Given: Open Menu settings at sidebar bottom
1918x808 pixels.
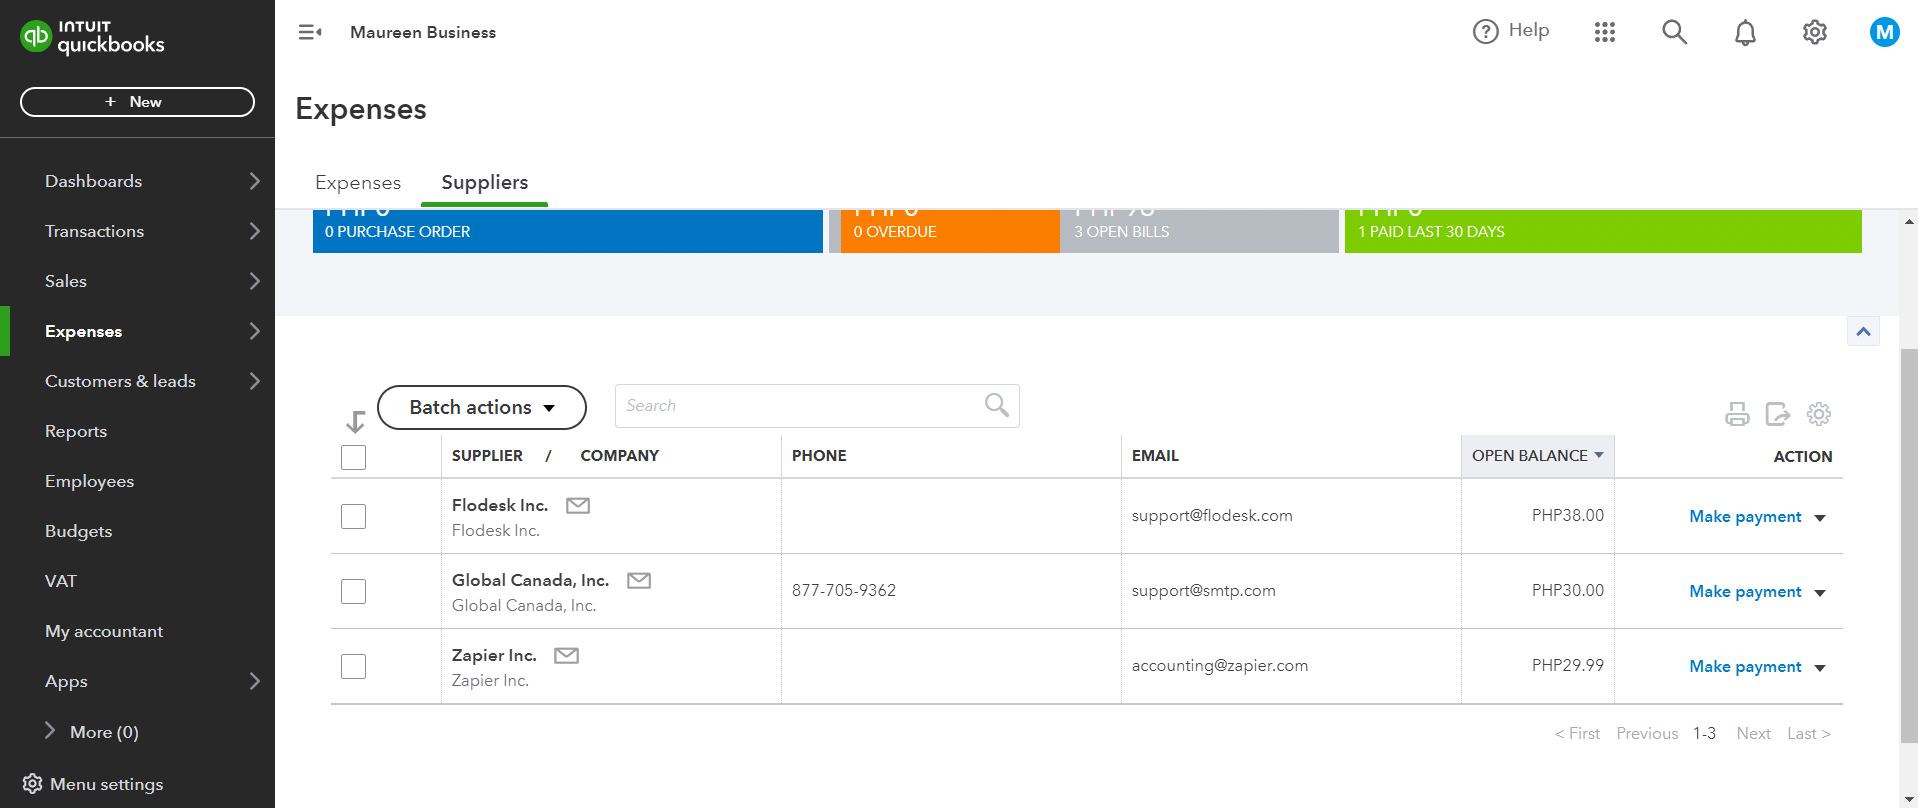Looking at the screenshot, I should coord(93,784).
